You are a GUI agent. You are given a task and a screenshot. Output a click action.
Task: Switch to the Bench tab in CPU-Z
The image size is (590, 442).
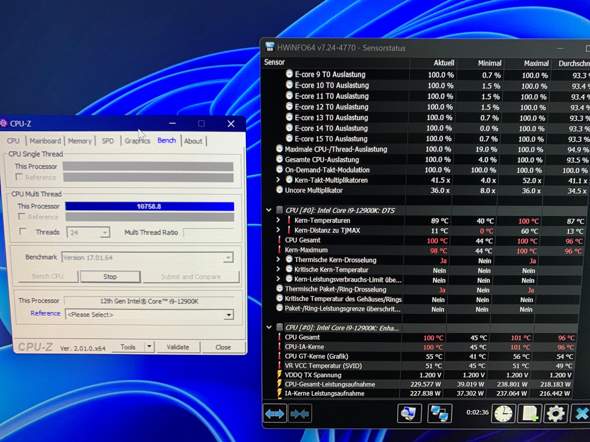click(x=167, y=140)
